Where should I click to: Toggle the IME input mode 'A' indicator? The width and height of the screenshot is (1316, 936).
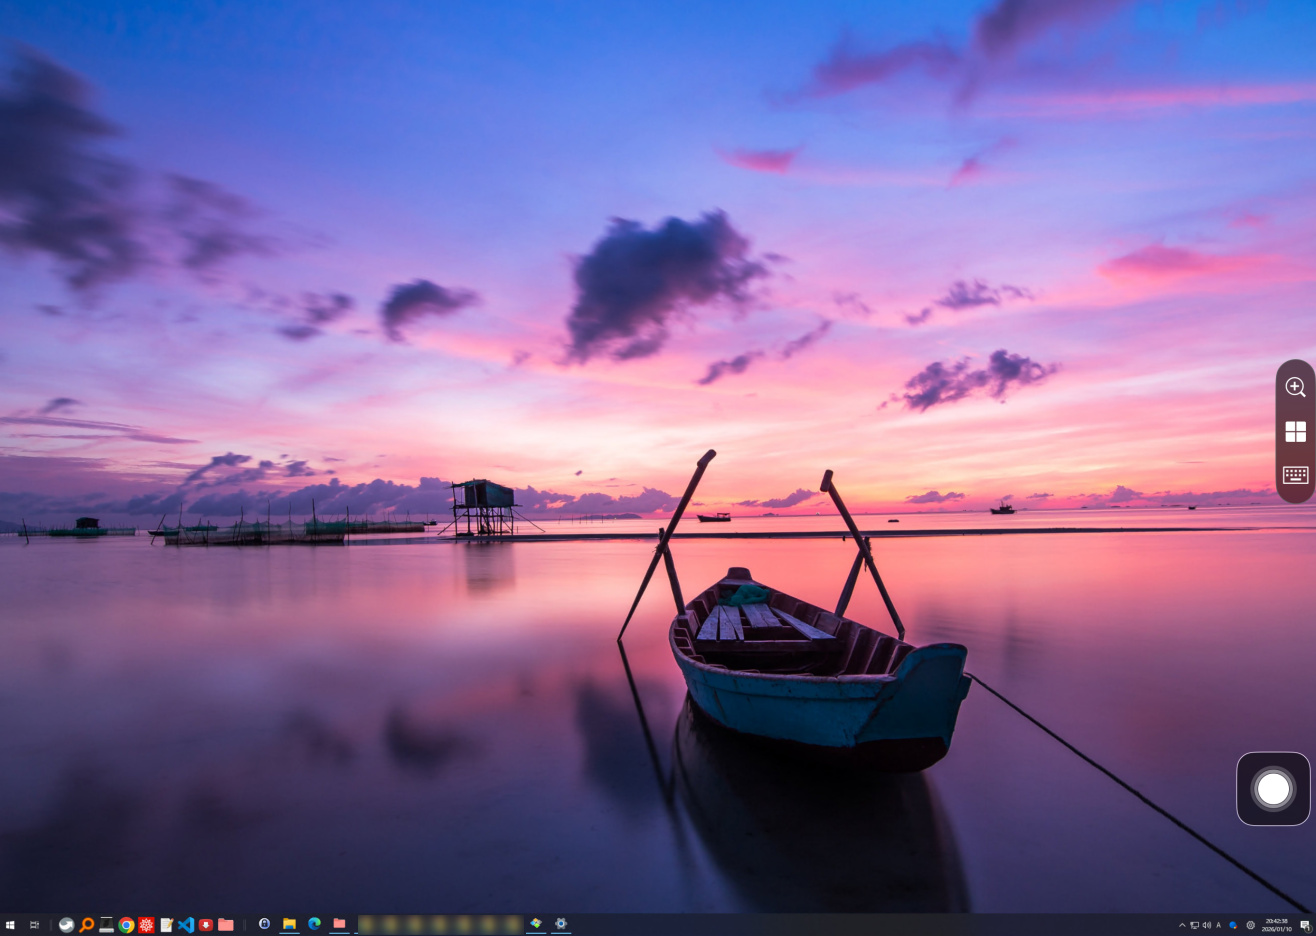coord(1218,925)
